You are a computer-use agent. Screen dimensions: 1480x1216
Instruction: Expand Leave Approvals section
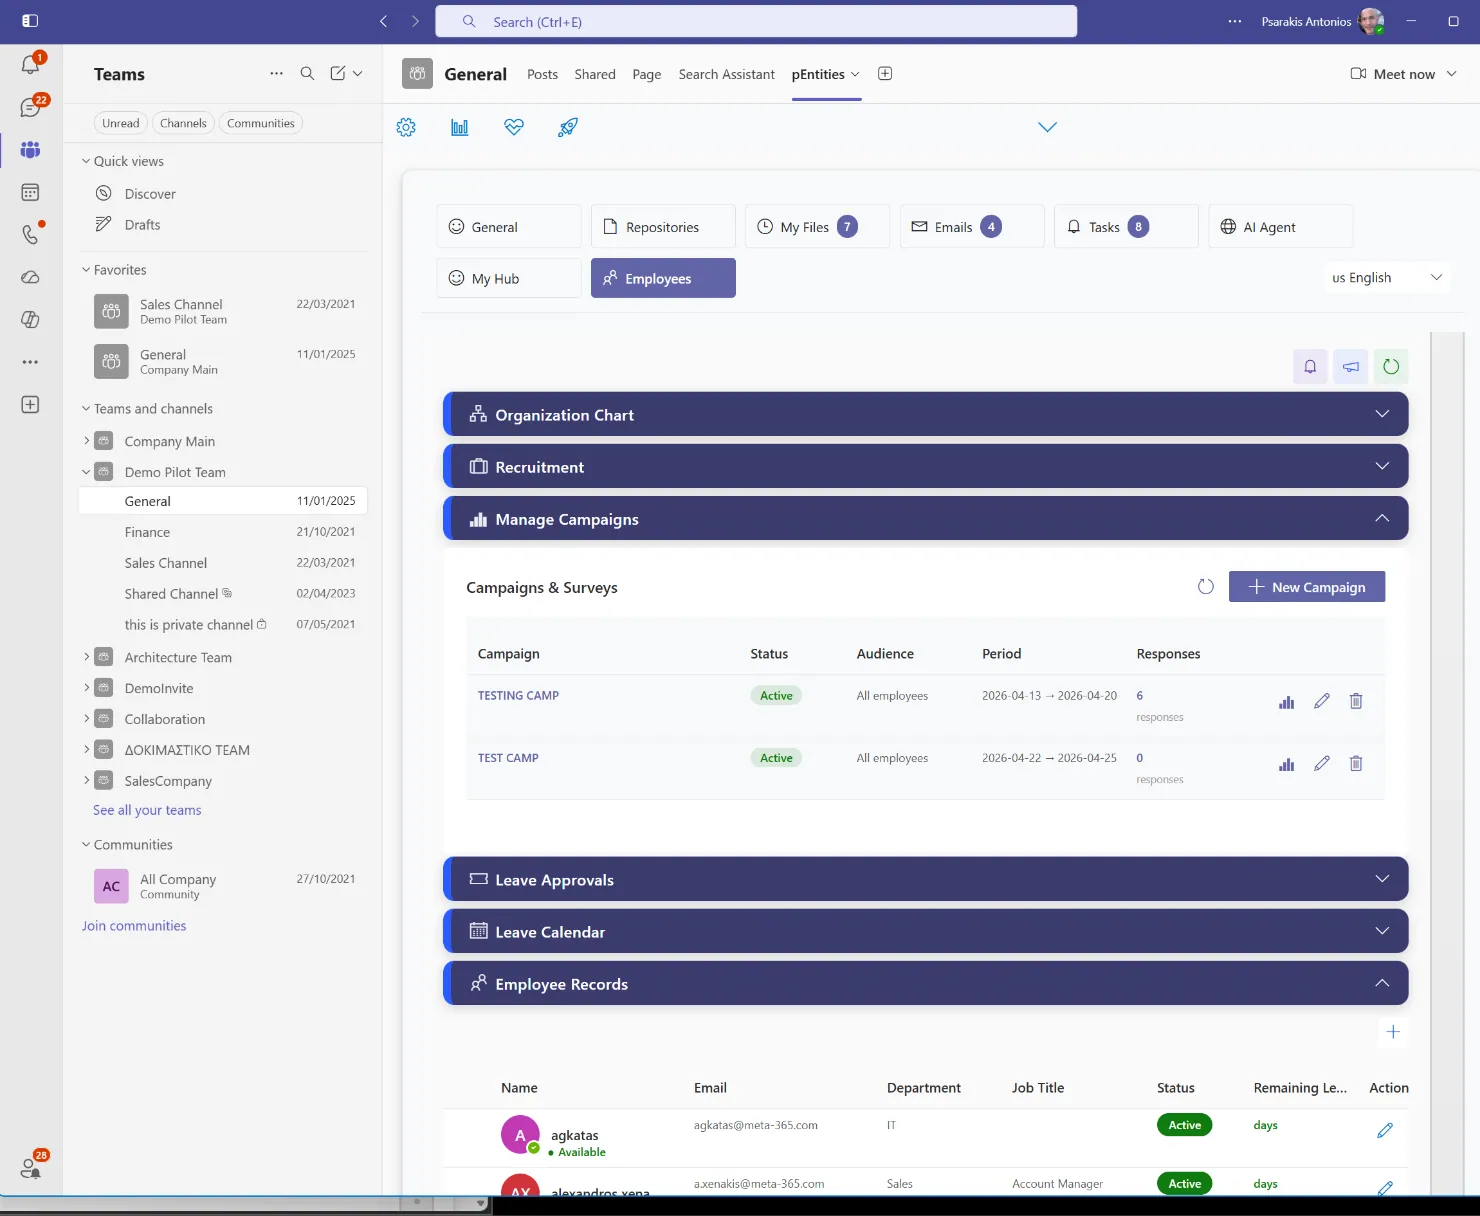(925, 879)
